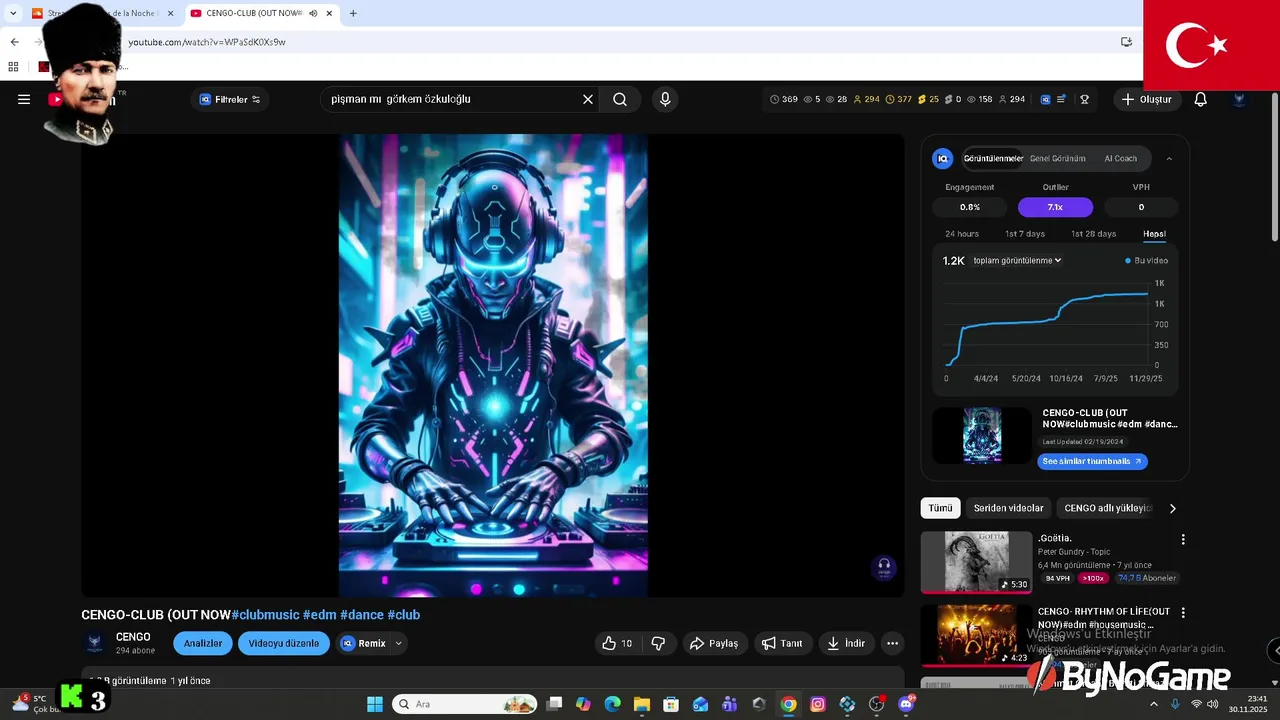
Task: Open the account avatar menu
Action: pyautogui.click(x=1239, y=99)
